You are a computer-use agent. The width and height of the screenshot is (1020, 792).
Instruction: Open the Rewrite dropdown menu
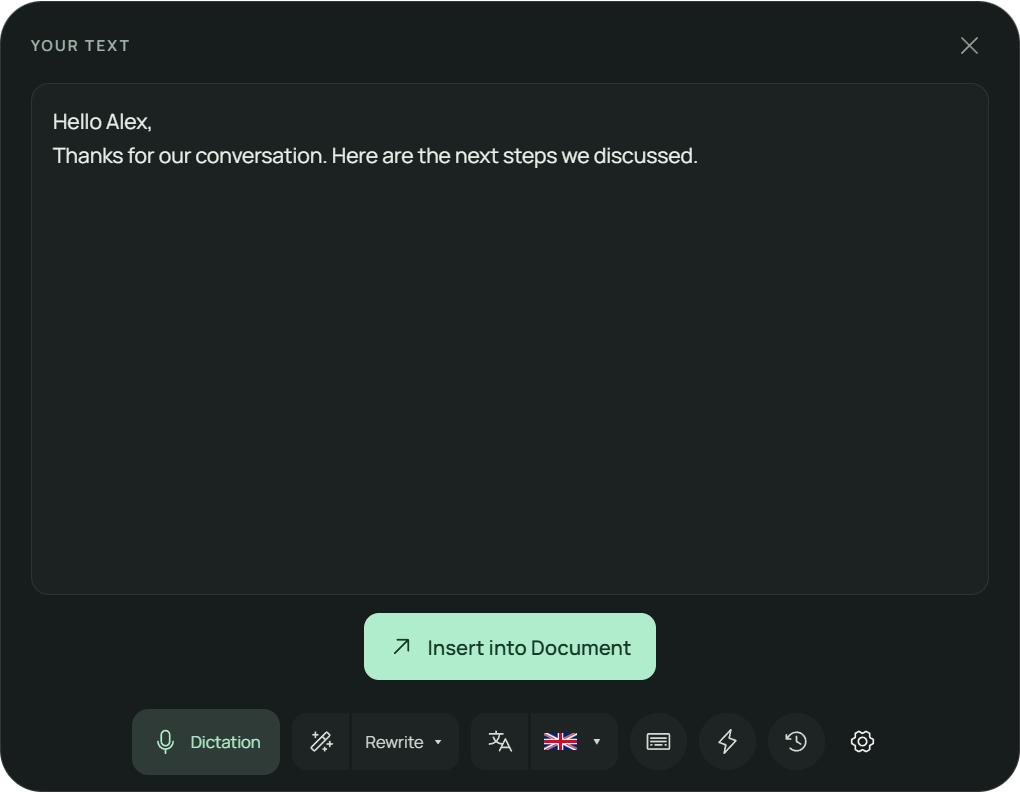pyautogui.click(x=405, y=741)
